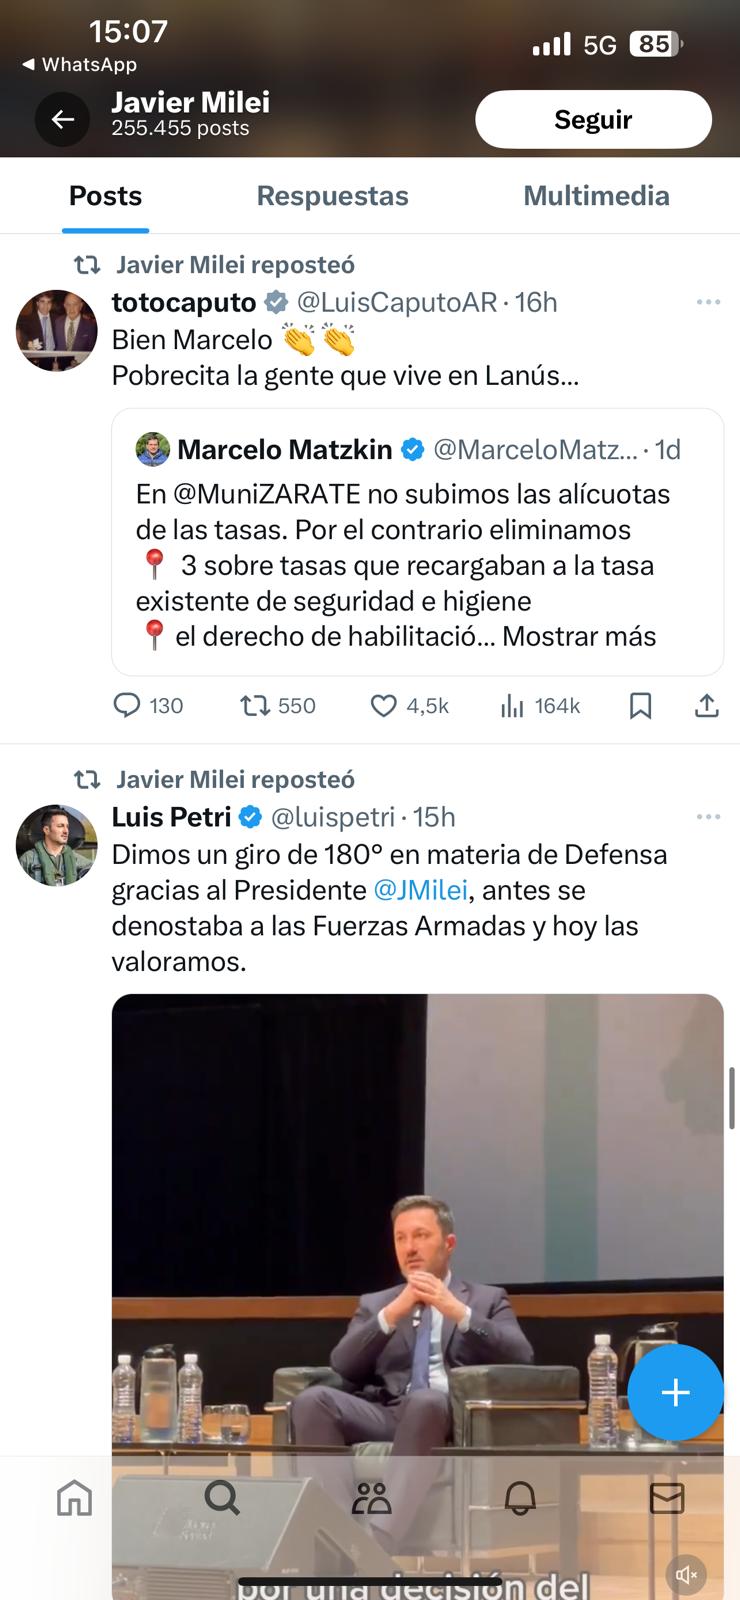Image resolution: width=740 pixels, height=1600 pixels.
Task: Follow Javier Milei with the Seguir button
Action: pos(593,120)
